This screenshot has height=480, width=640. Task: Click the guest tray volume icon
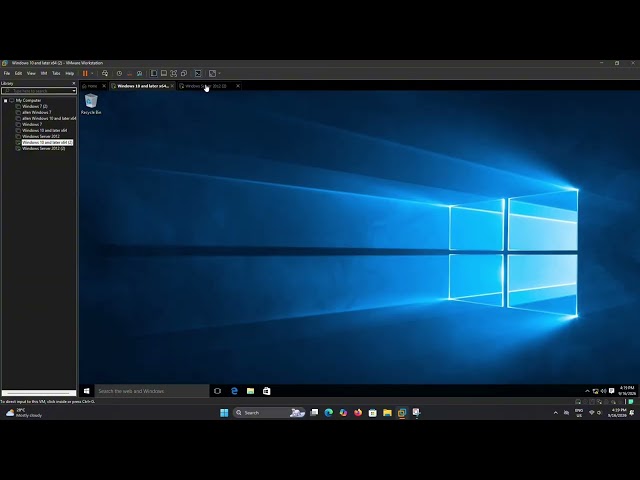tap(603, 391)
